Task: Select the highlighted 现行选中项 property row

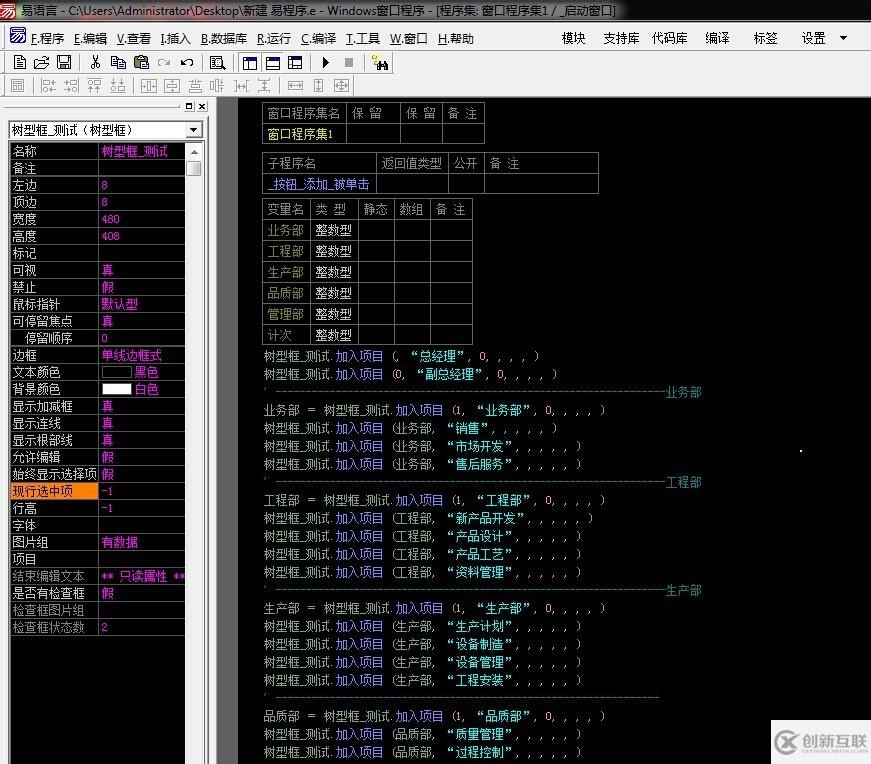Action: coord(98,491)
